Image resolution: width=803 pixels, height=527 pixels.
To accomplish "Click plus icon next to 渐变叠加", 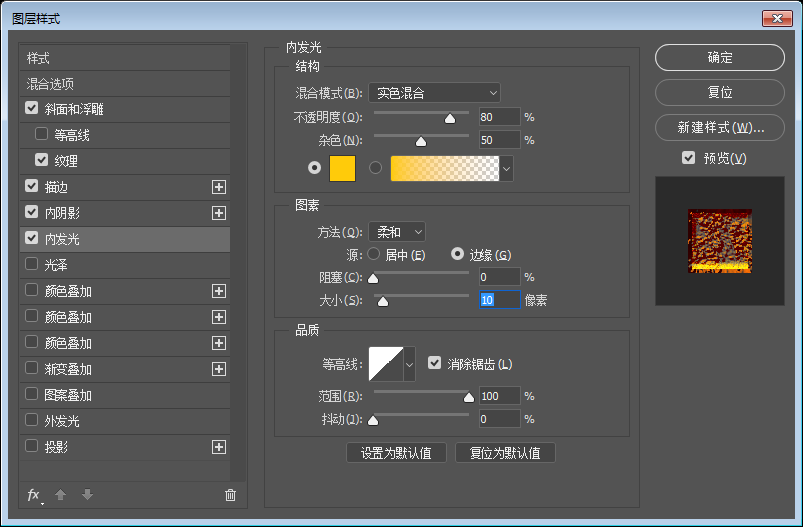I will coord(219,369).
